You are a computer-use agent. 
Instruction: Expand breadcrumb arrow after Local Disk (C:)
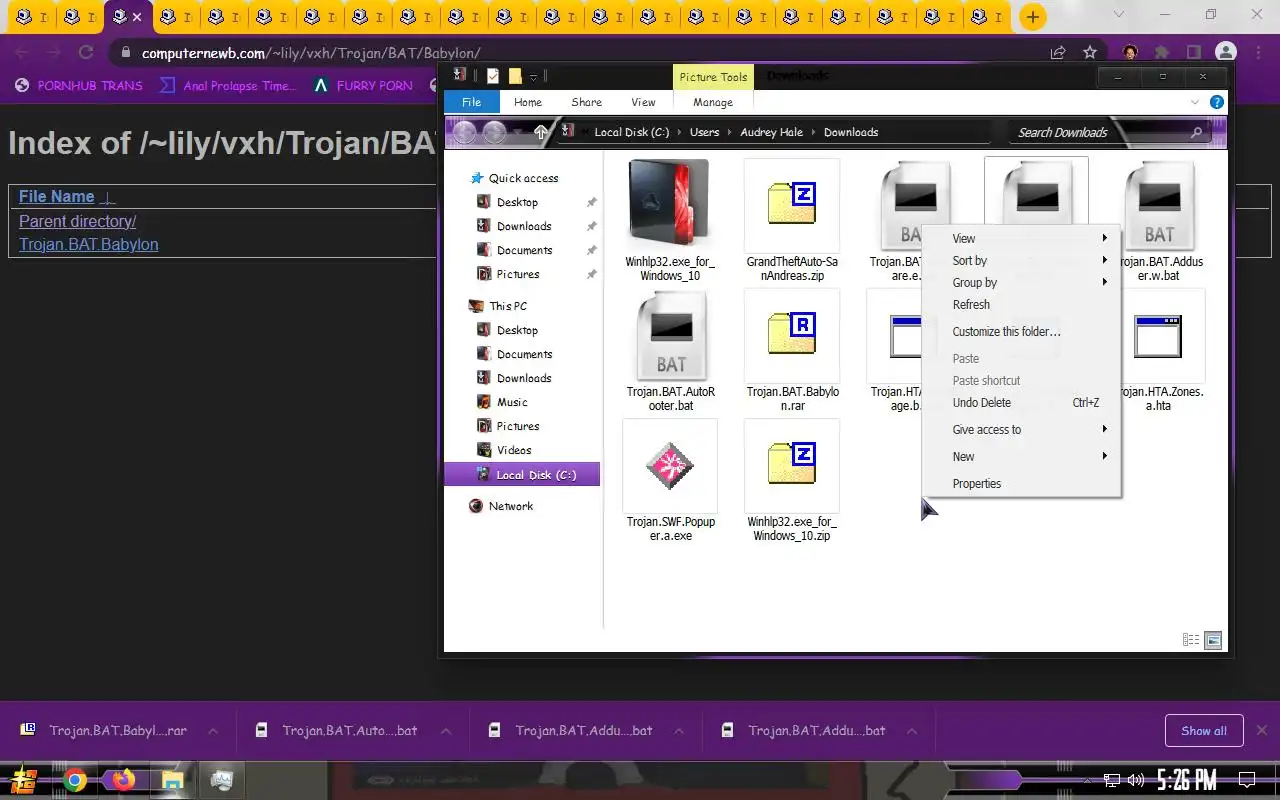pyautogui.click(x=679, y=132)
